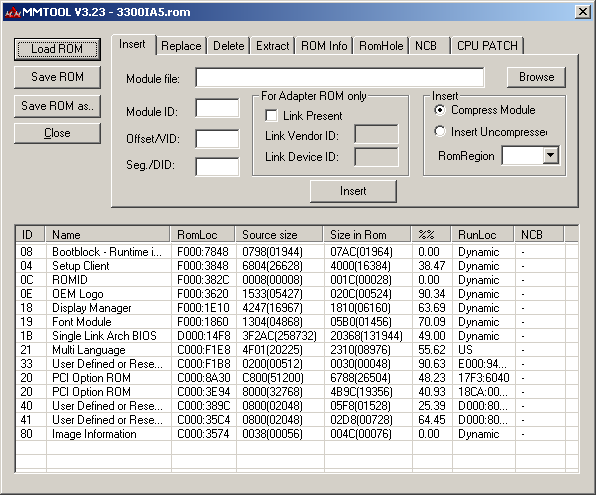
Task: Select module ID 41 row
Action: pyautogui.click(x=297, y=420)
